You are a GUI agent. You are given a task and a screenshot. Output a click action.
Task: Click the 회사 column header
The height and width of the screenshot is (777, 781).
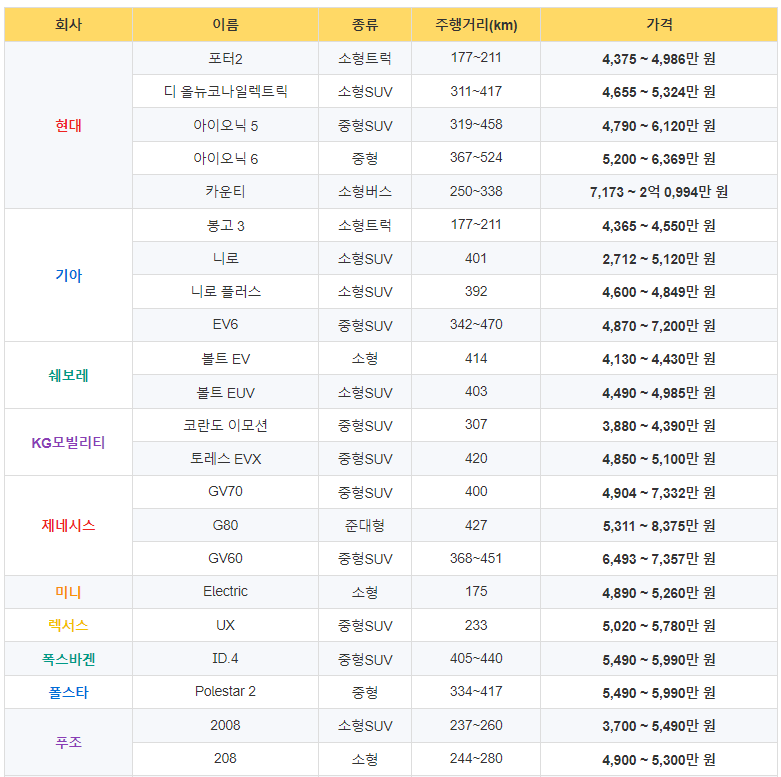68,24
